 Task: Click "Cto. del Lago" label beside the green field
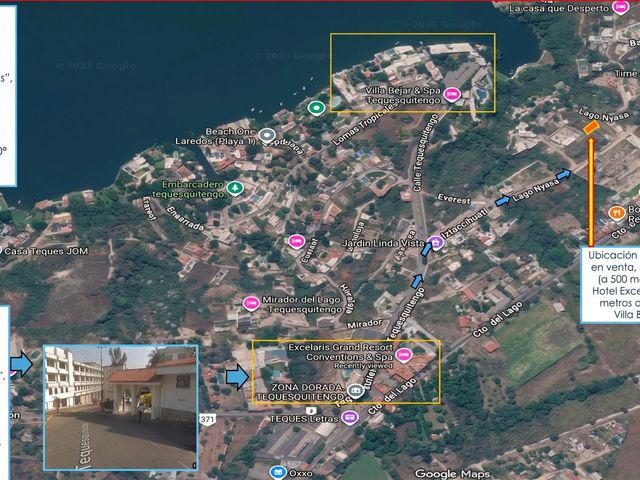click(x=497, y=319)
